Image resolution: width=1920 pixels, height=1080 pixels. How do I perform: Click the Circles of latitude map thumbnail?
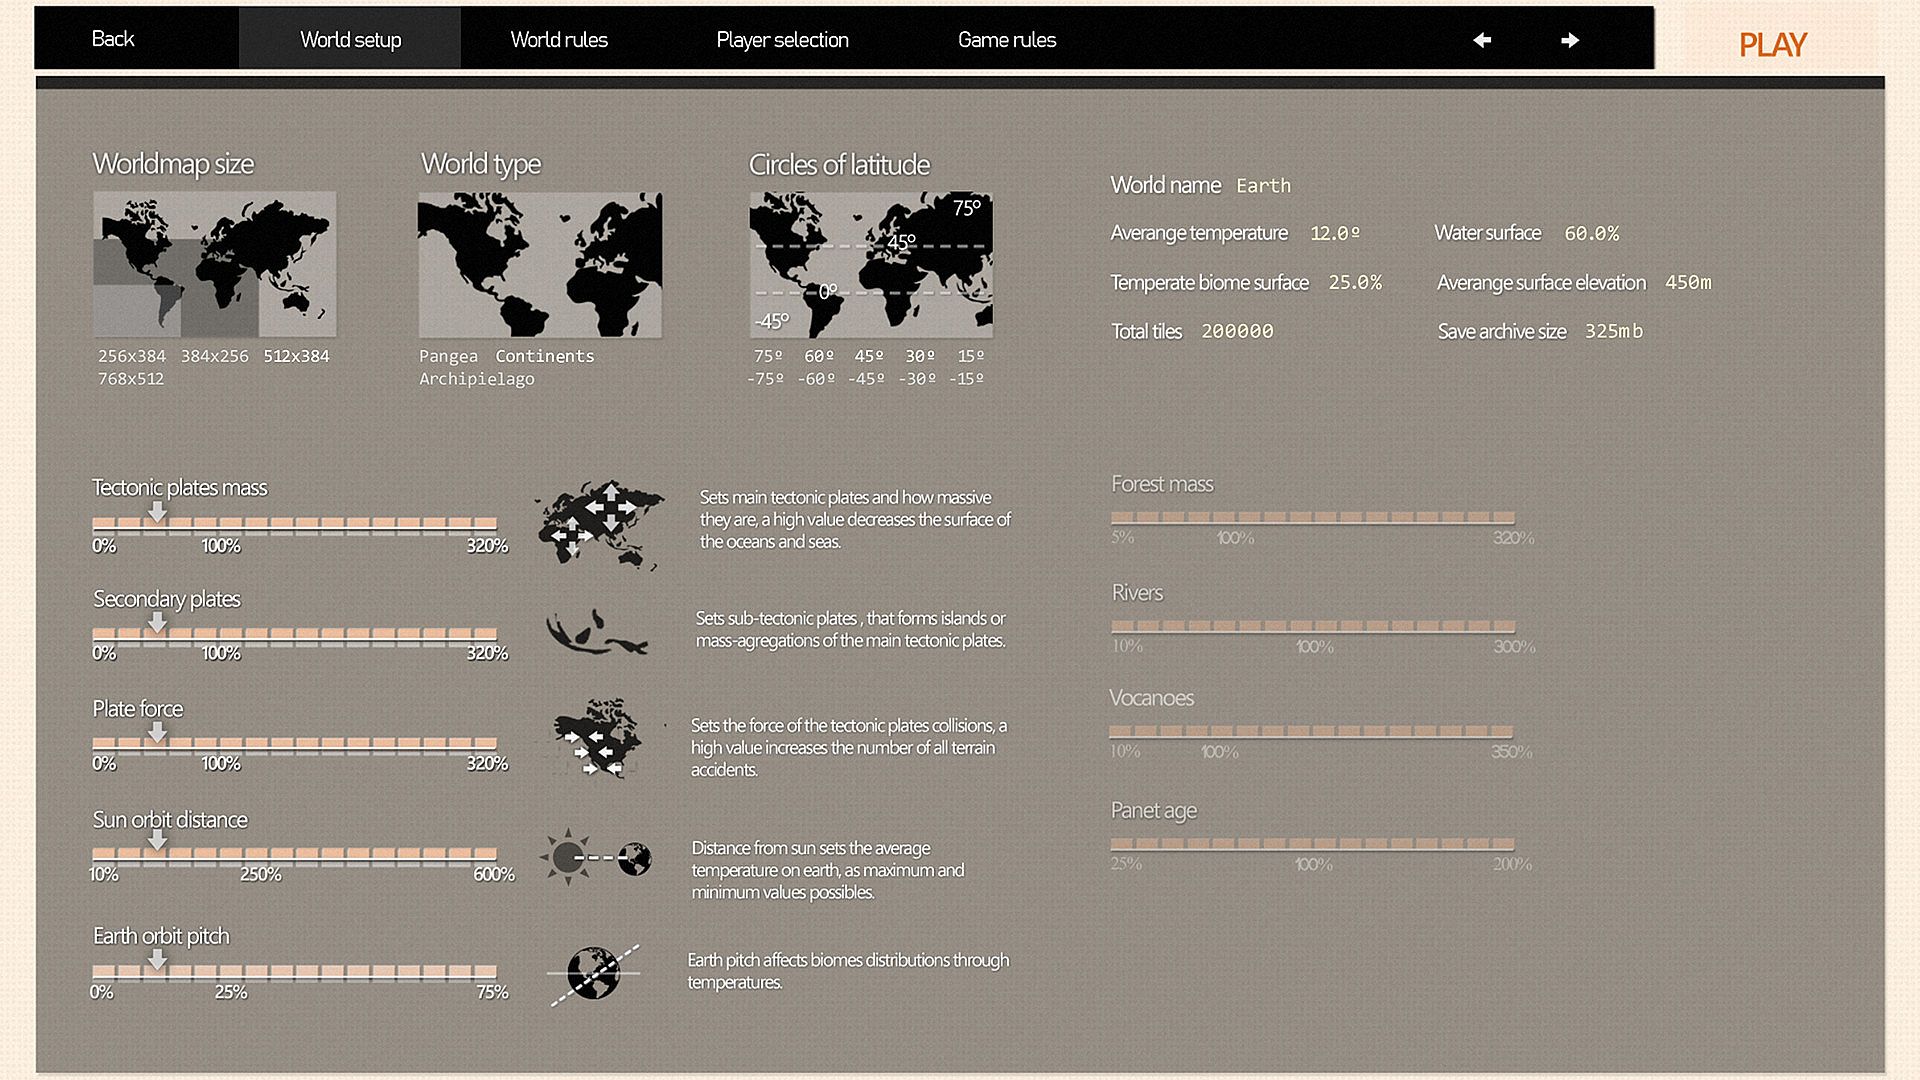coord(871,264)
